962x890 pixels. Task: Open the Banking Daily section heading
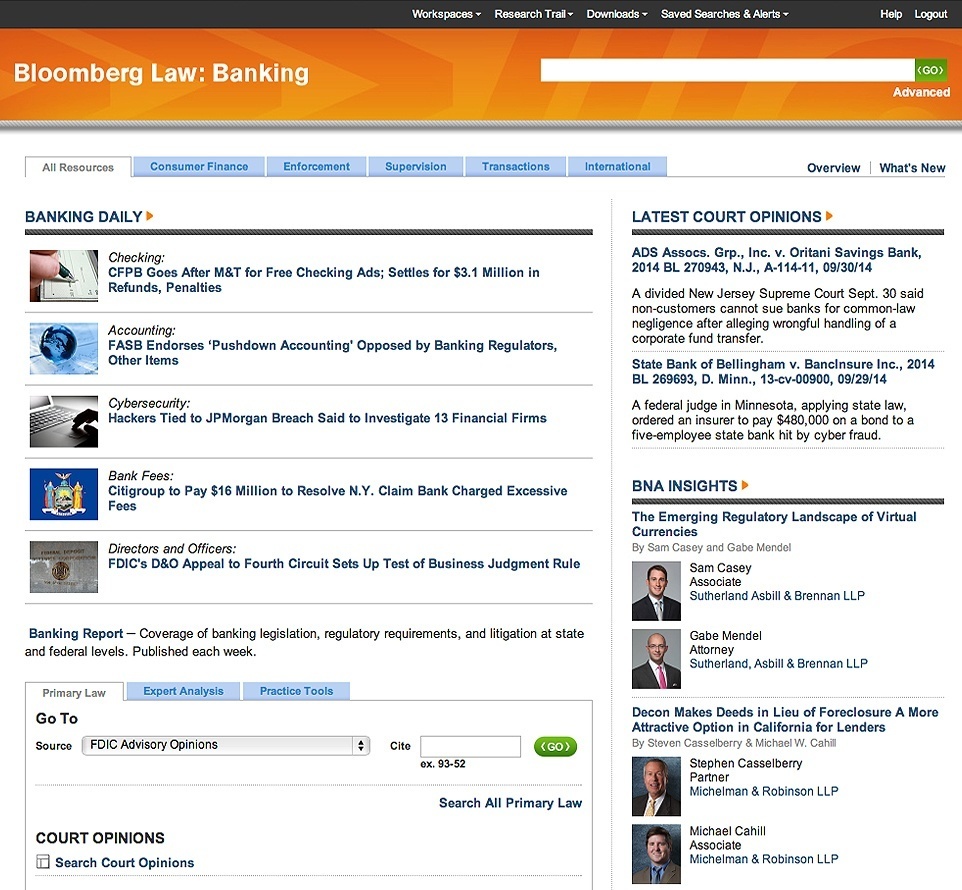click(x=83, y=217)
